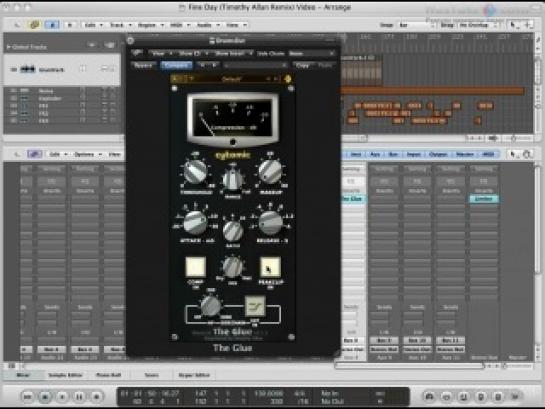545x409 pixels.
Task: Click the Ratio knob in The Glue
Action: point(233,231)
